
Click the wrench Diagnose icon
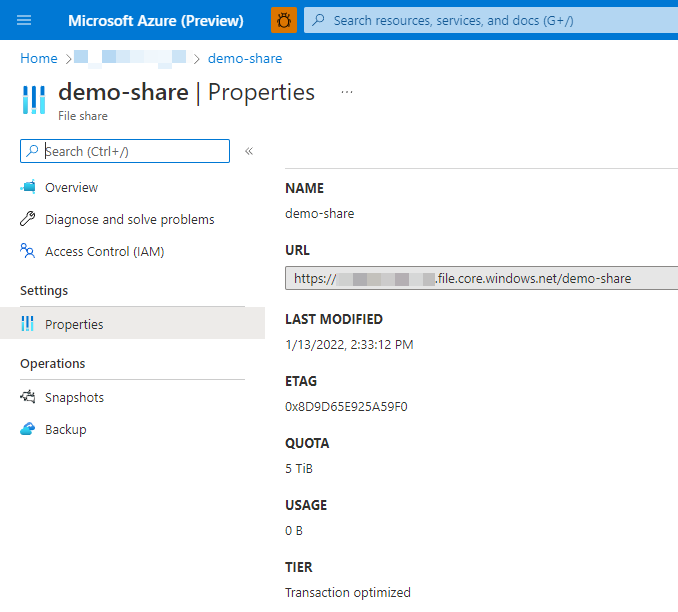tap(28, 219)
